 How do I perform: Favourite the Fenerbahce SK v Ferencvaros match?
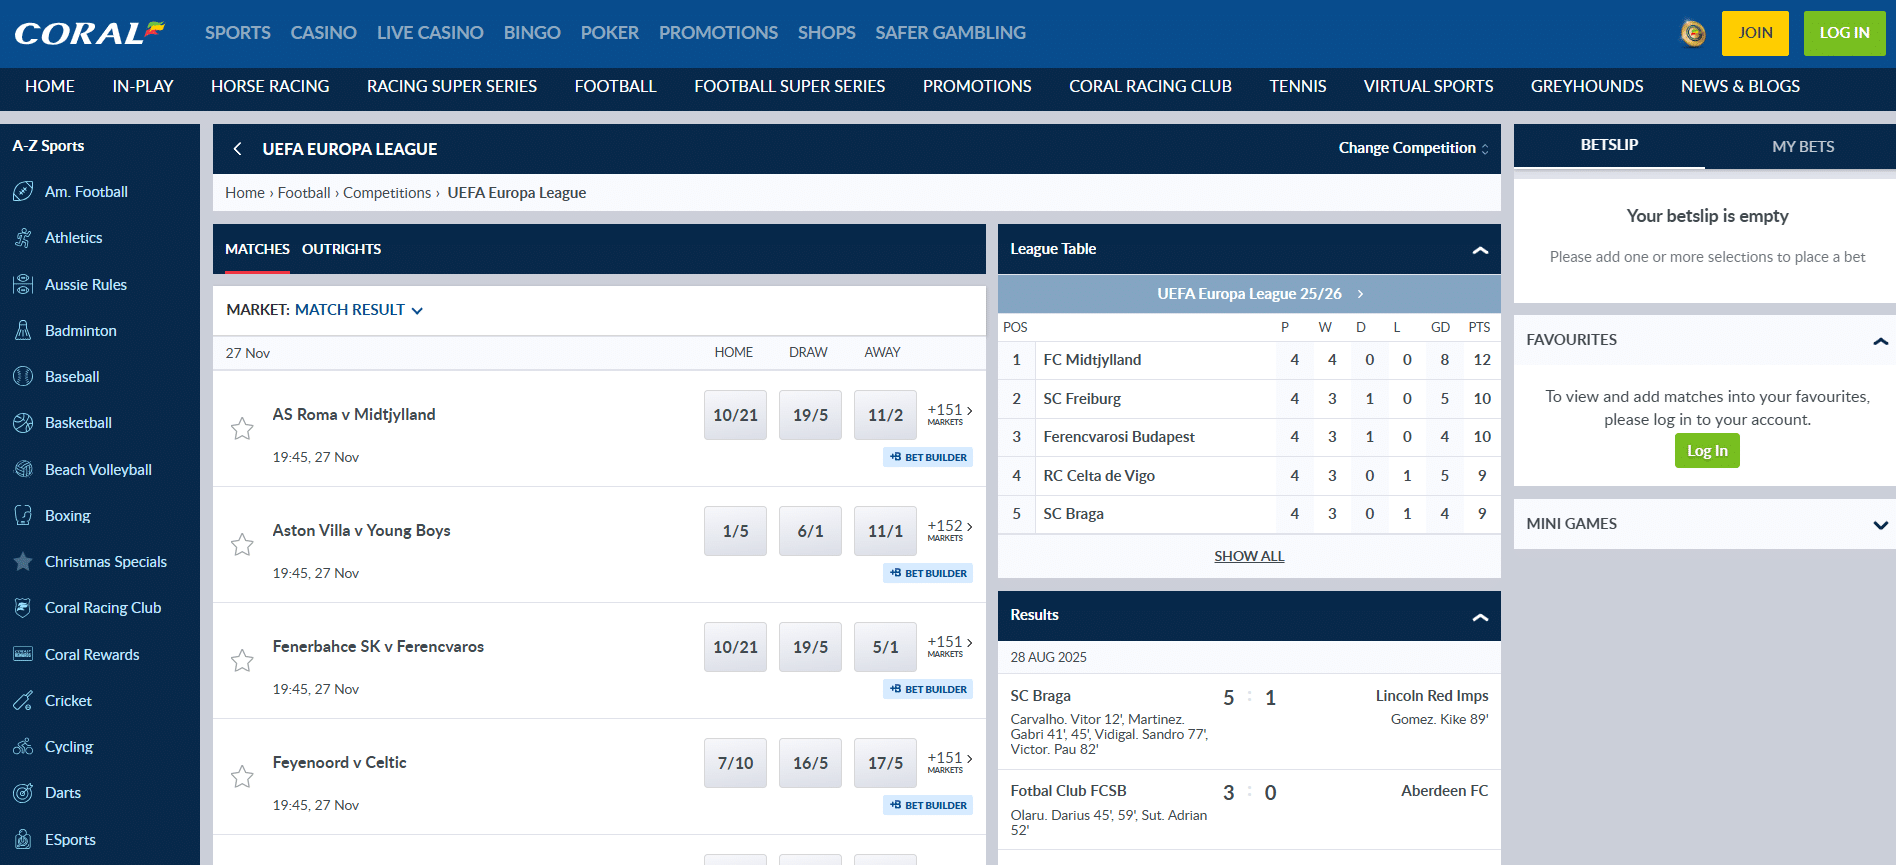click(x=242, y=661)
